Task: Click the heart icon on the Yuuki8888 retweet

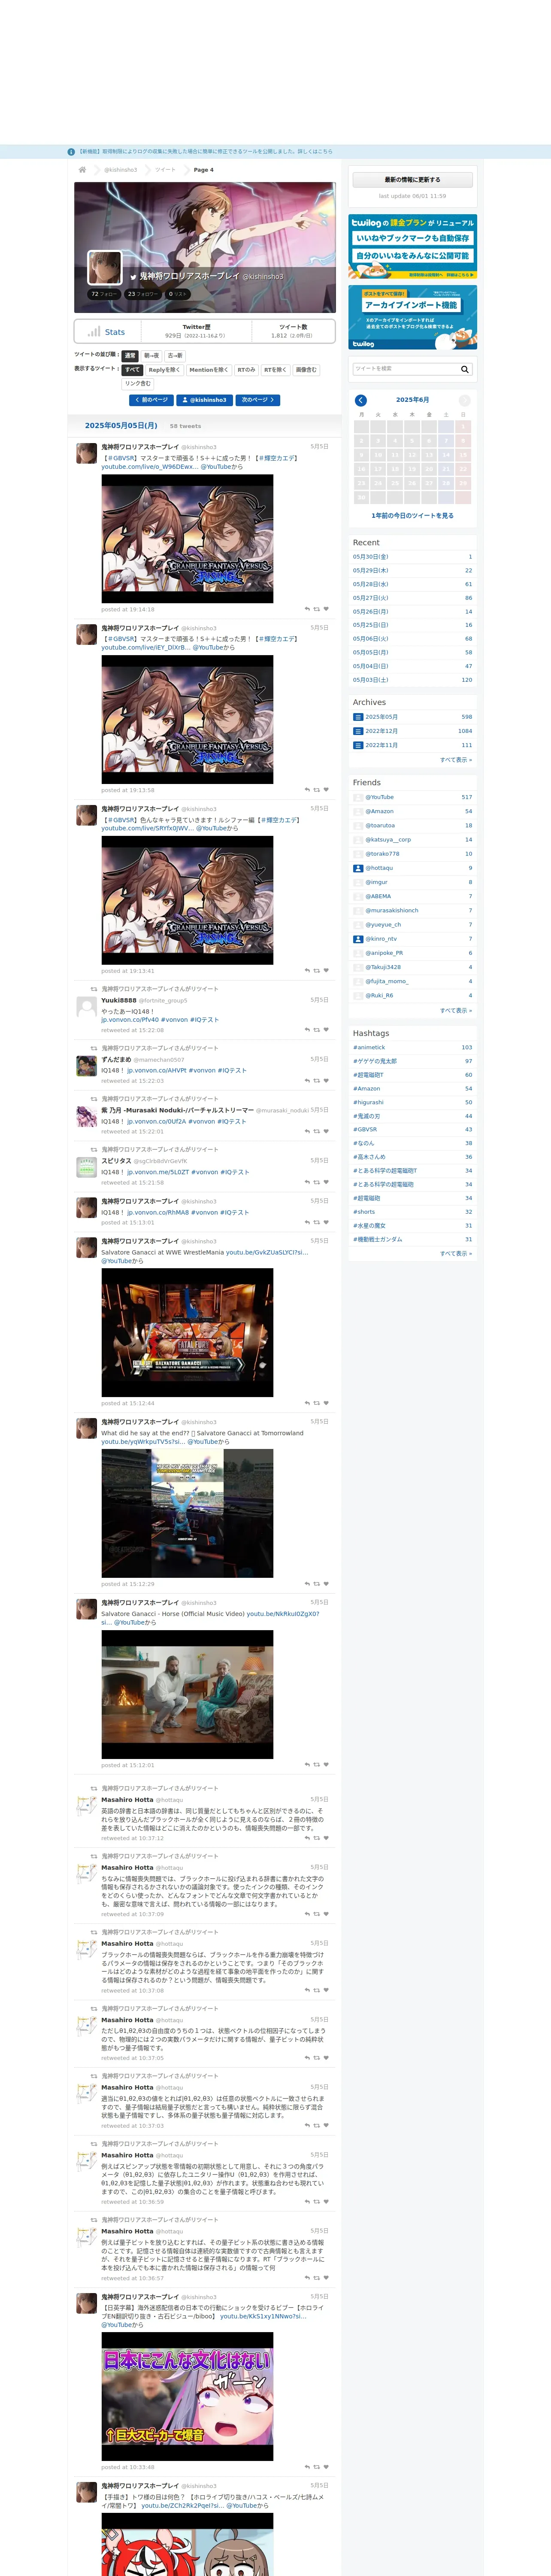Action: [326, 1029]
